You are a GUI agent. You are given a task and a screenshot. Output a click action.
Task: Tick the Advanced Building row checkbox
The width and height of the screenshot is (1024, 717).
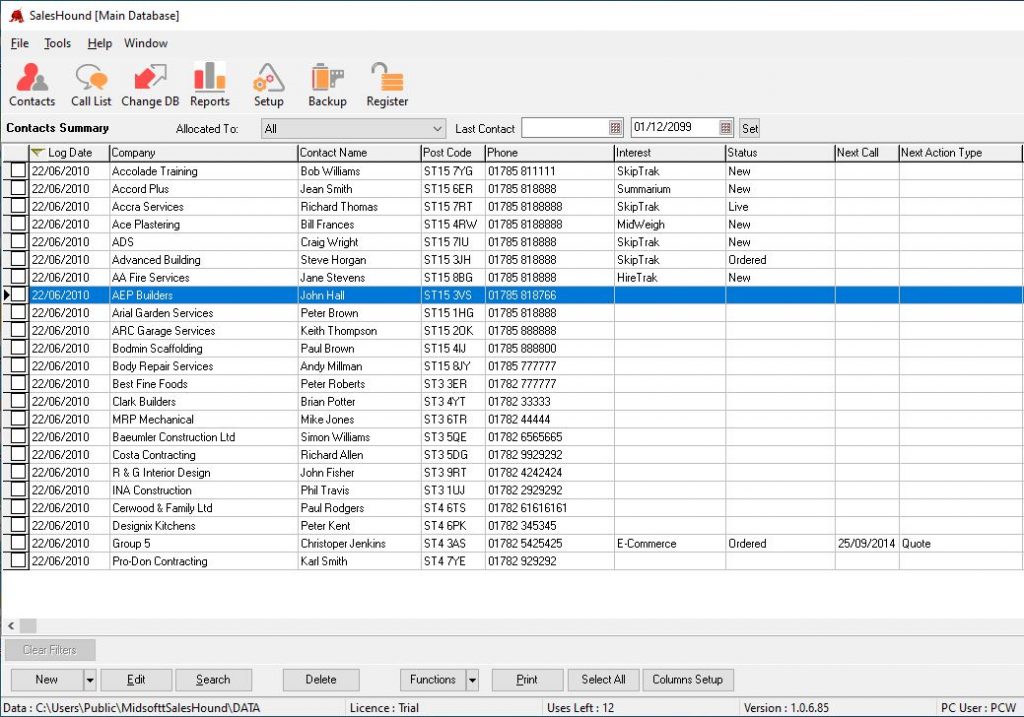(x=18, y=259)
